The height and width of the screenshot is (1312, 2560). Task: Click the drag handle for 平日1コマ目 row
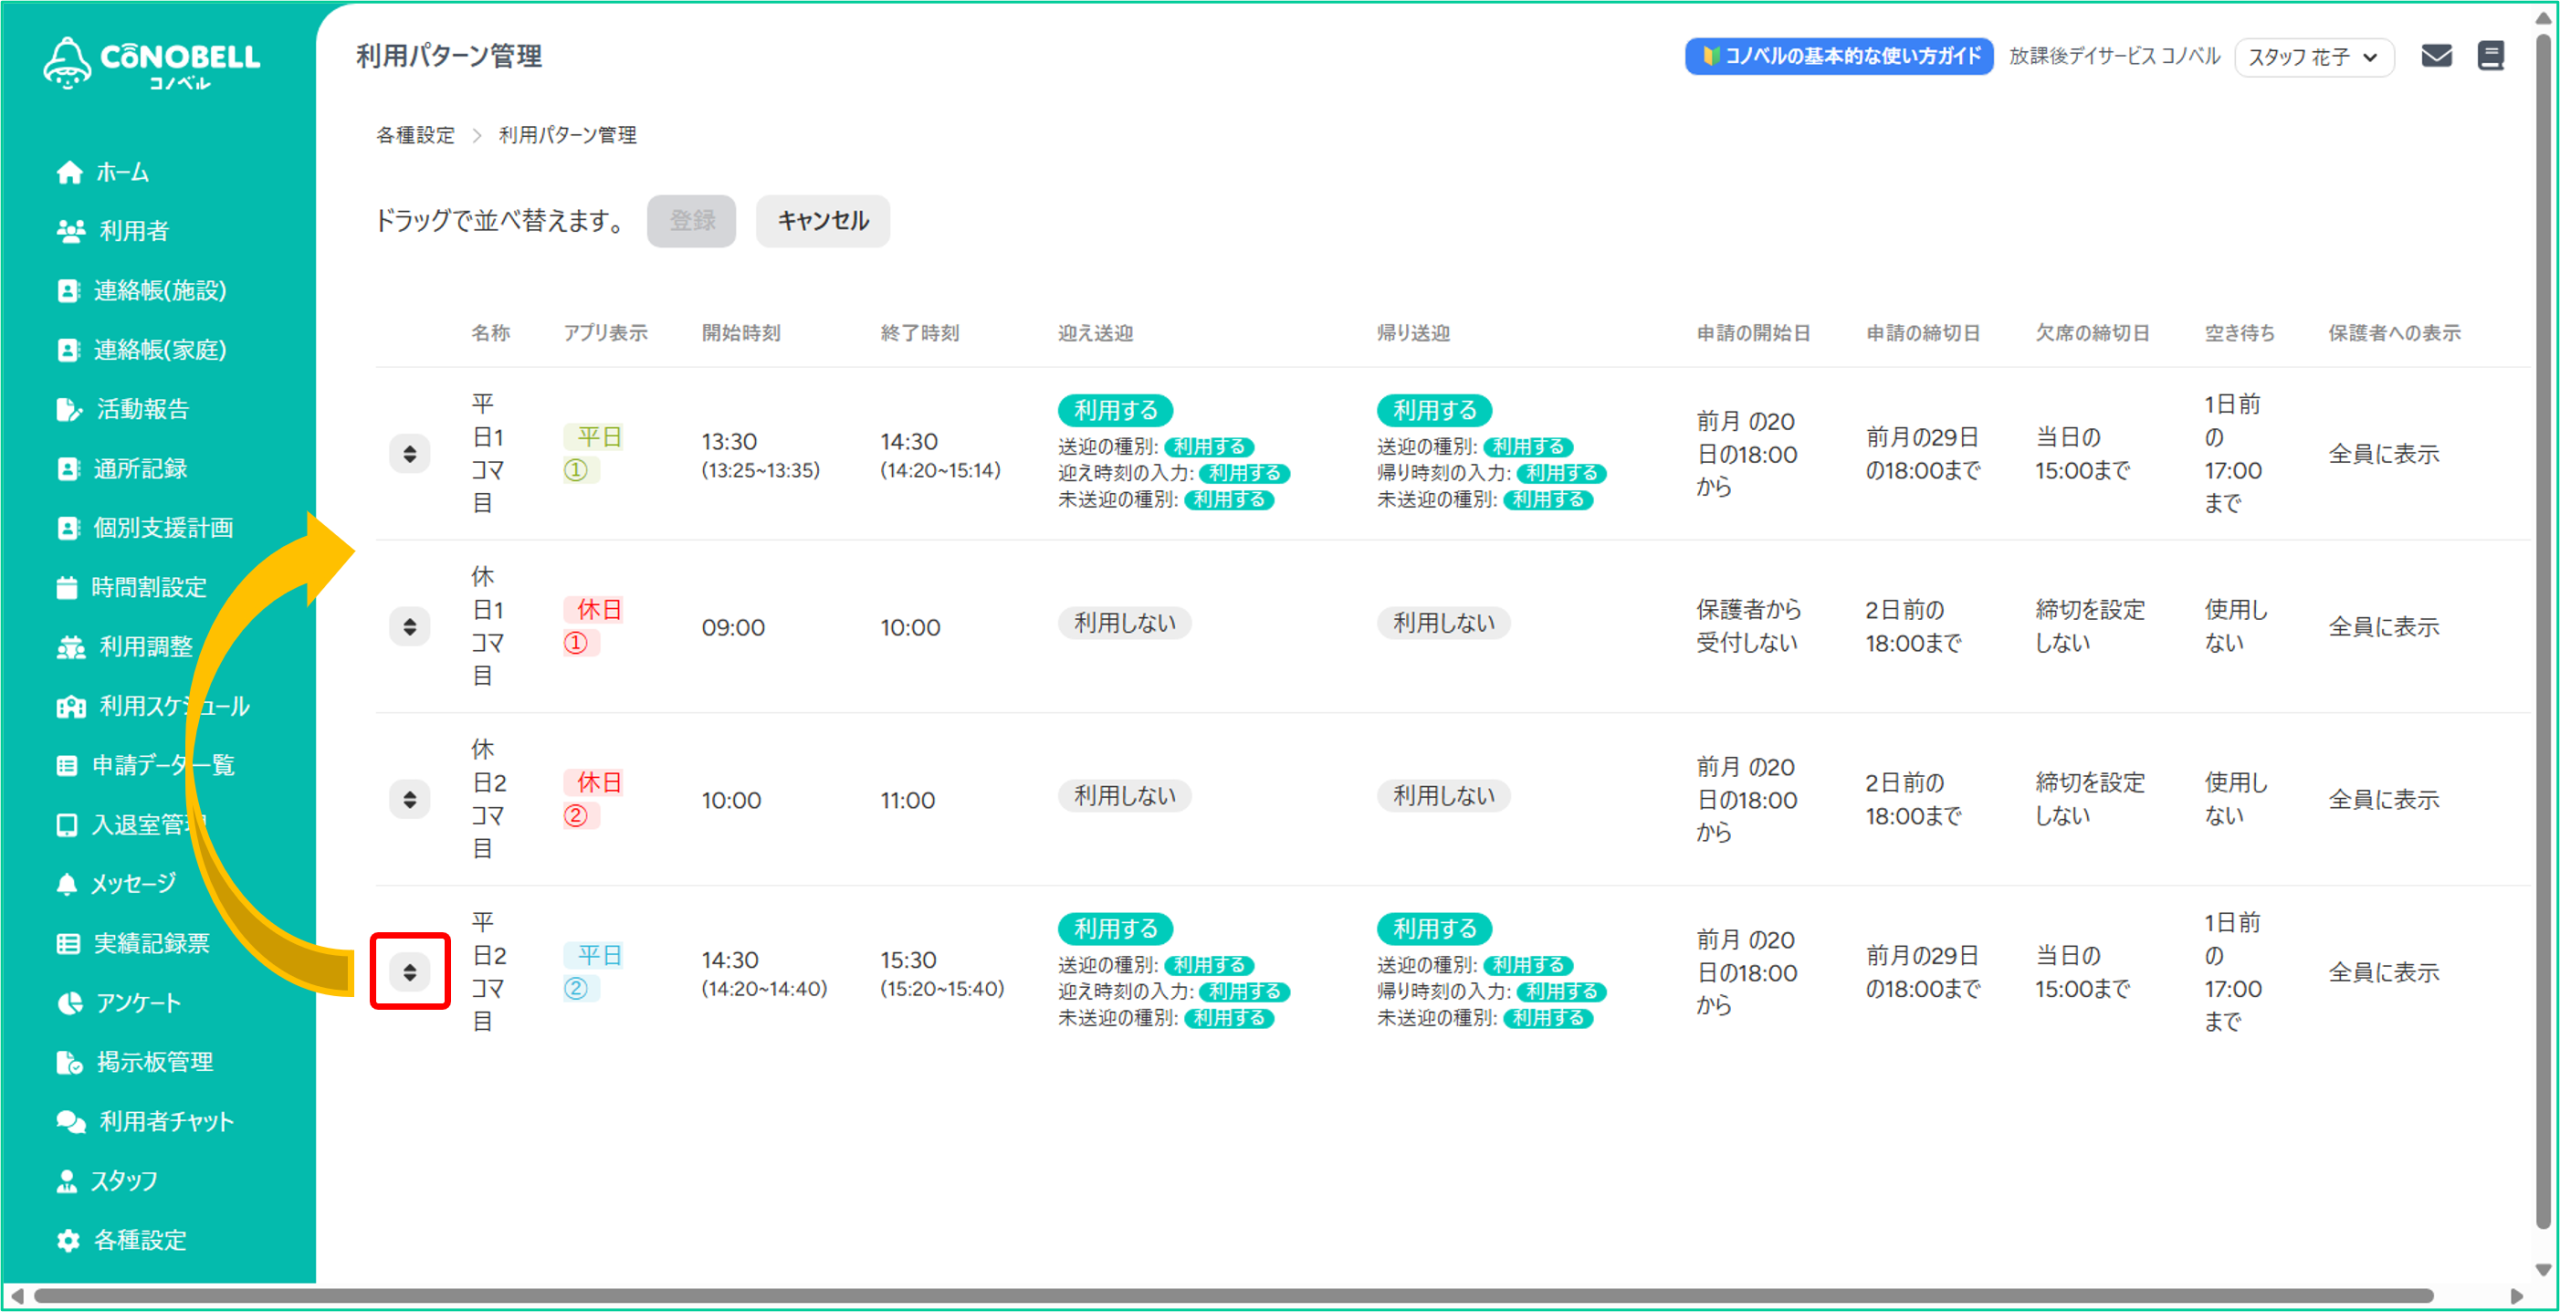tap(410, 454)
